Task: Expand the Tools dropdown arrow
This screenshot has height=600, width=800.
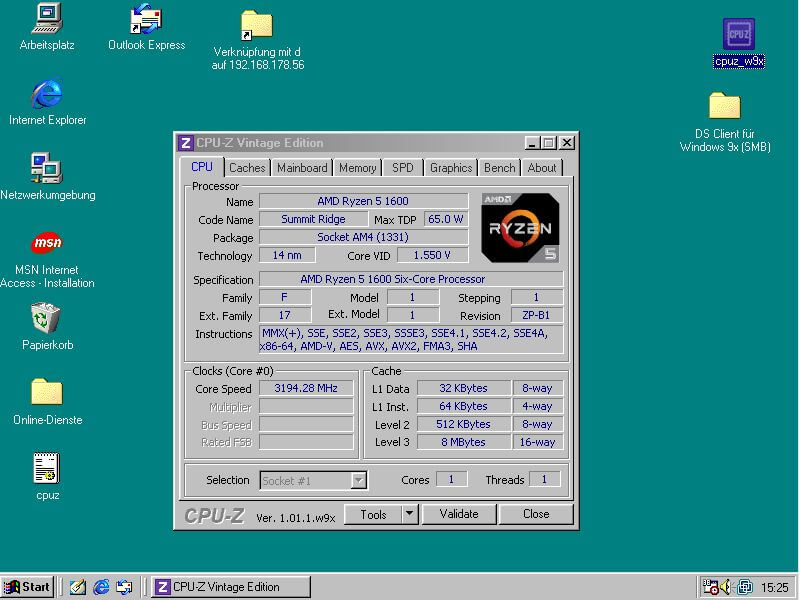Action: point(410,514)
